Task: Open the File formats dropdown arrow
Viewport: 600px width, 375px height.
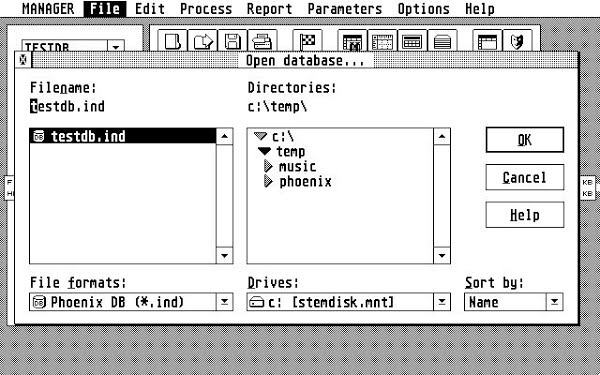Action: point(225,302)
